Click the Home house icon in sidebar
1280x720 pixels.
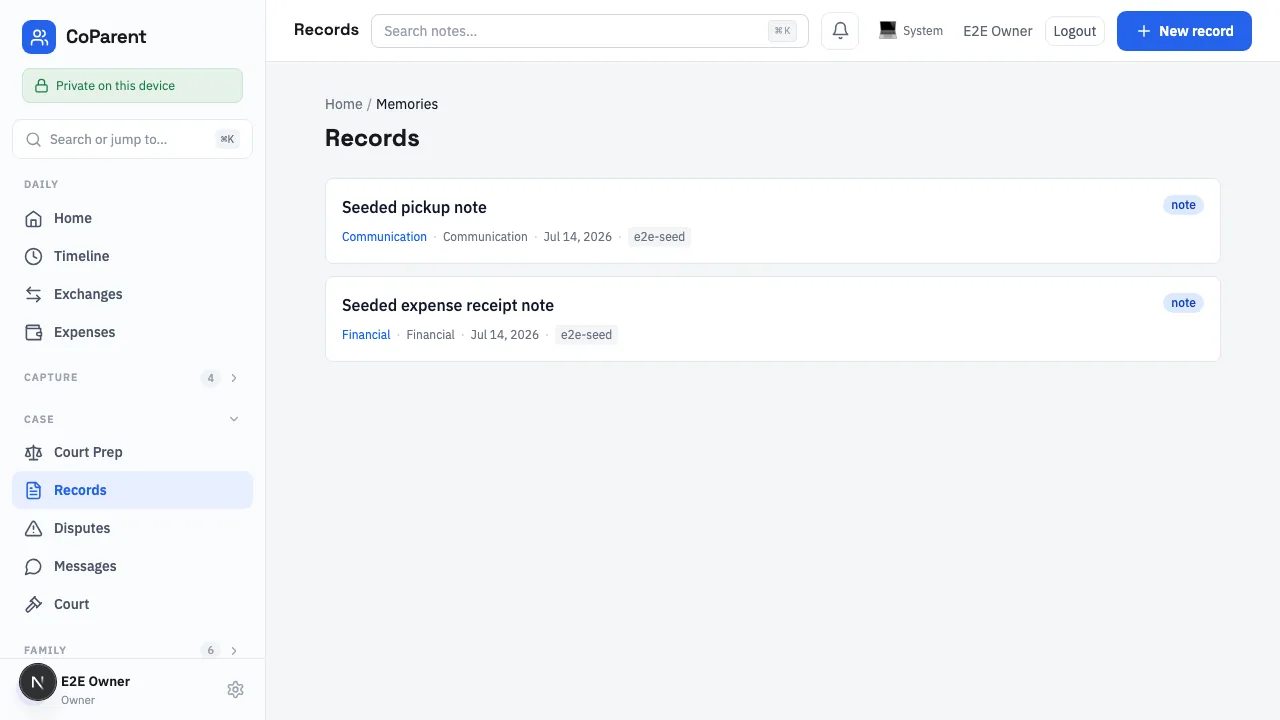tap(34, 218)
